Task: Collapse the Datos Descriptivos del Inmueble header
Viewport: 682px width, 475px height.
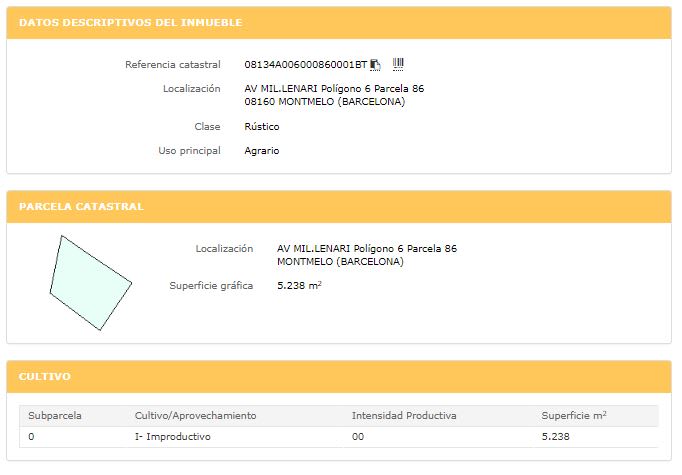Action: coord(339,23)
